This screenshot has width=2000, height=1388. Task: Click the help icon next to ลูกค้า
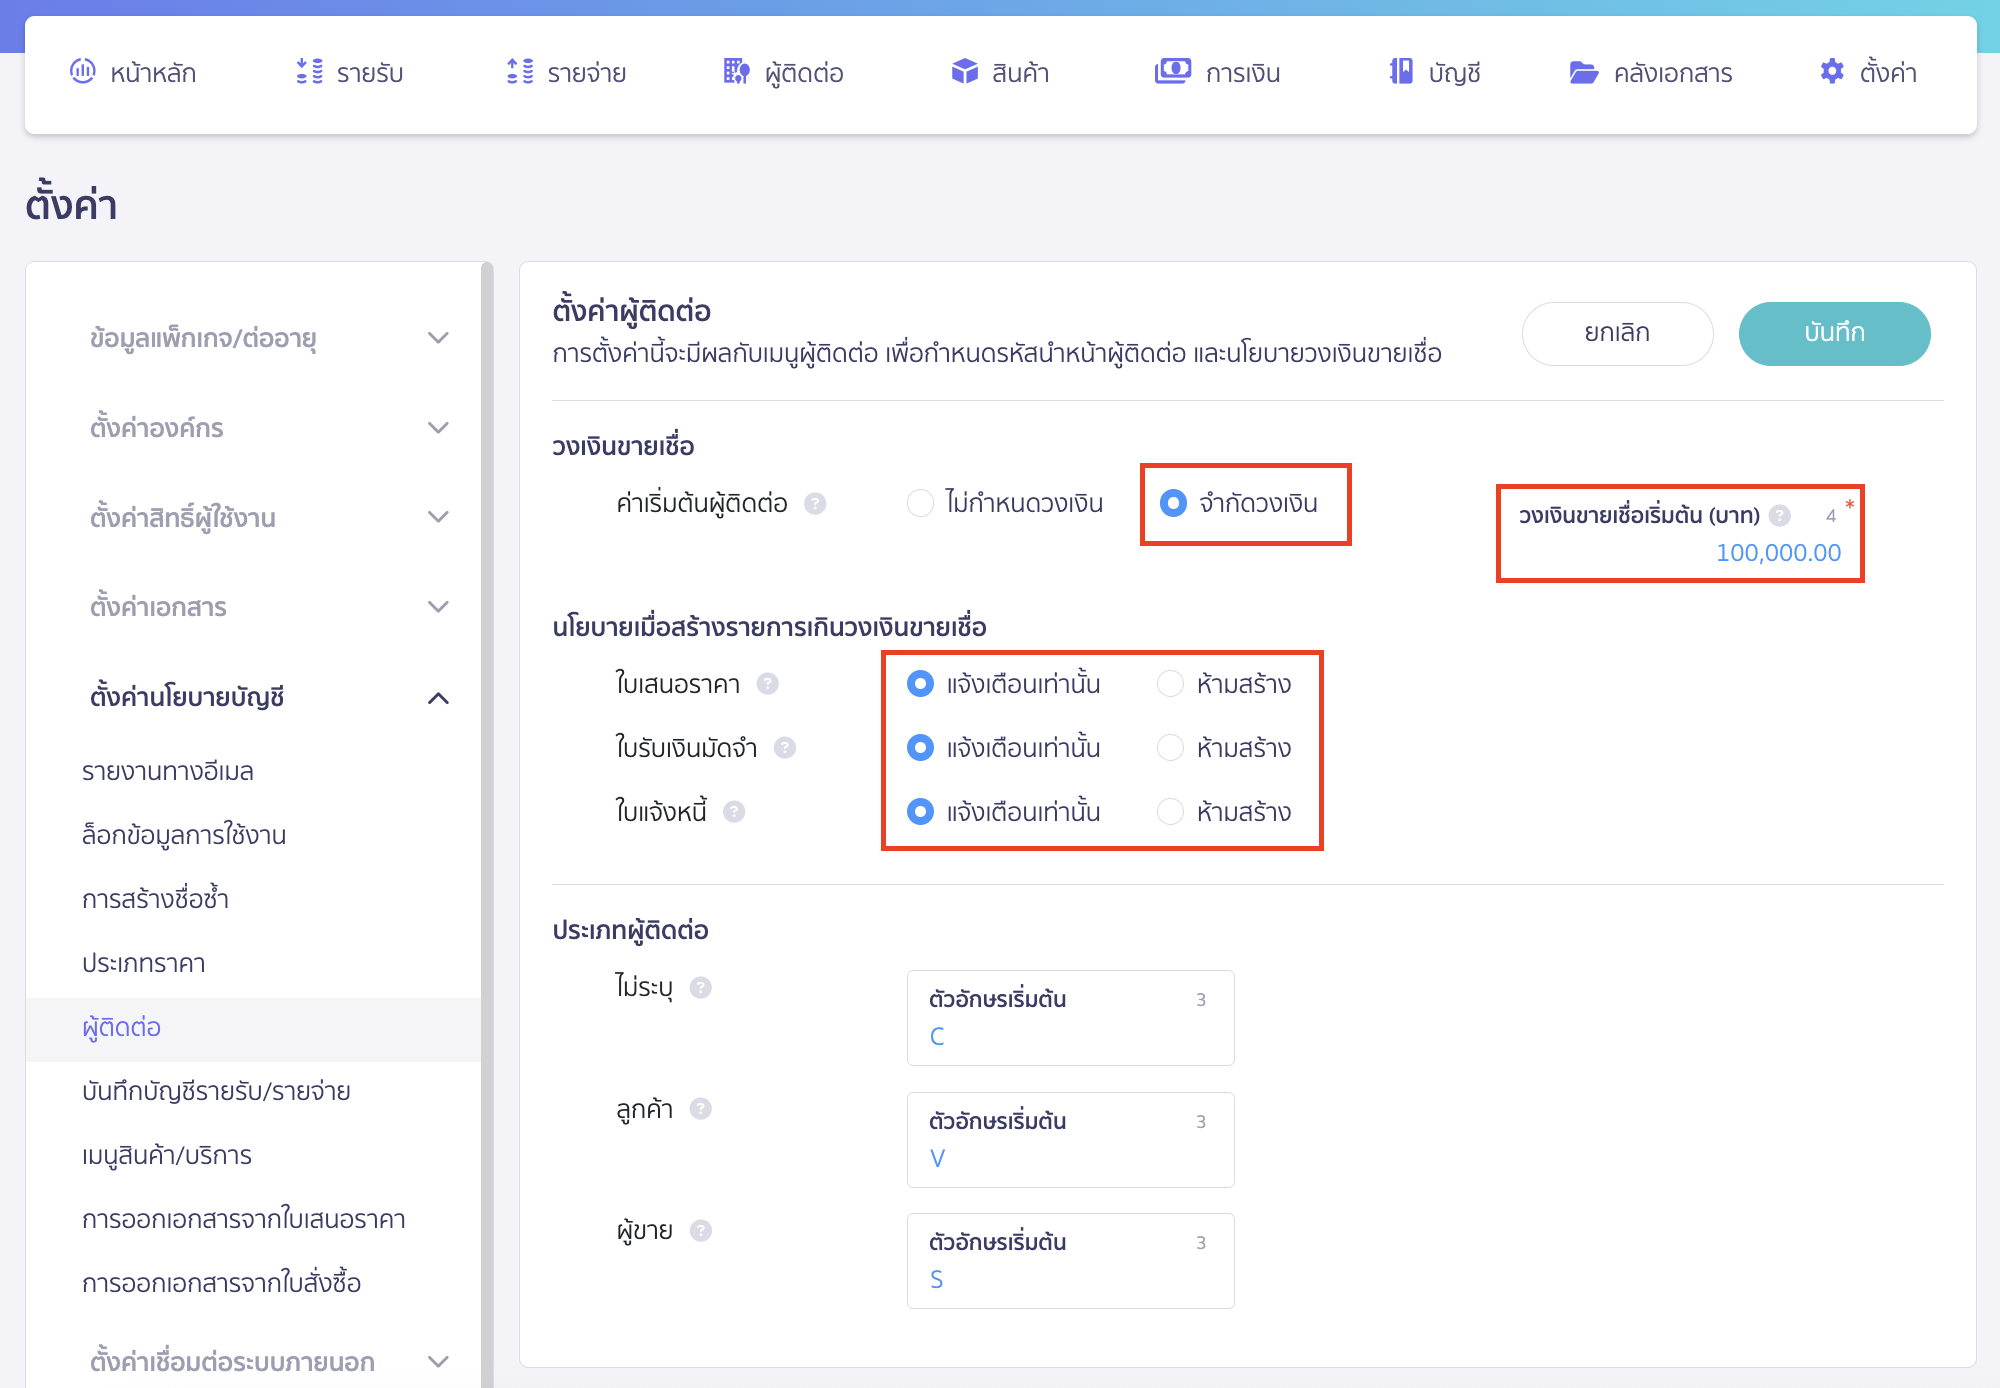tap(701, 1108)
